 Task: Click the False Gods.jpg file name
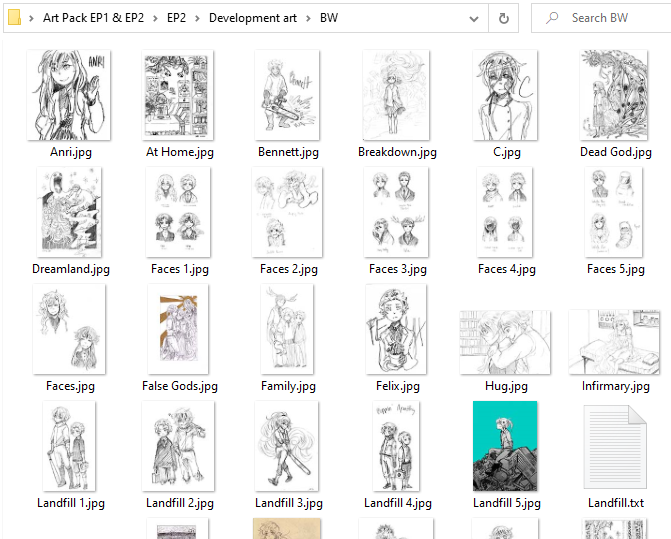pyautogui.click(x=180, y=386)
